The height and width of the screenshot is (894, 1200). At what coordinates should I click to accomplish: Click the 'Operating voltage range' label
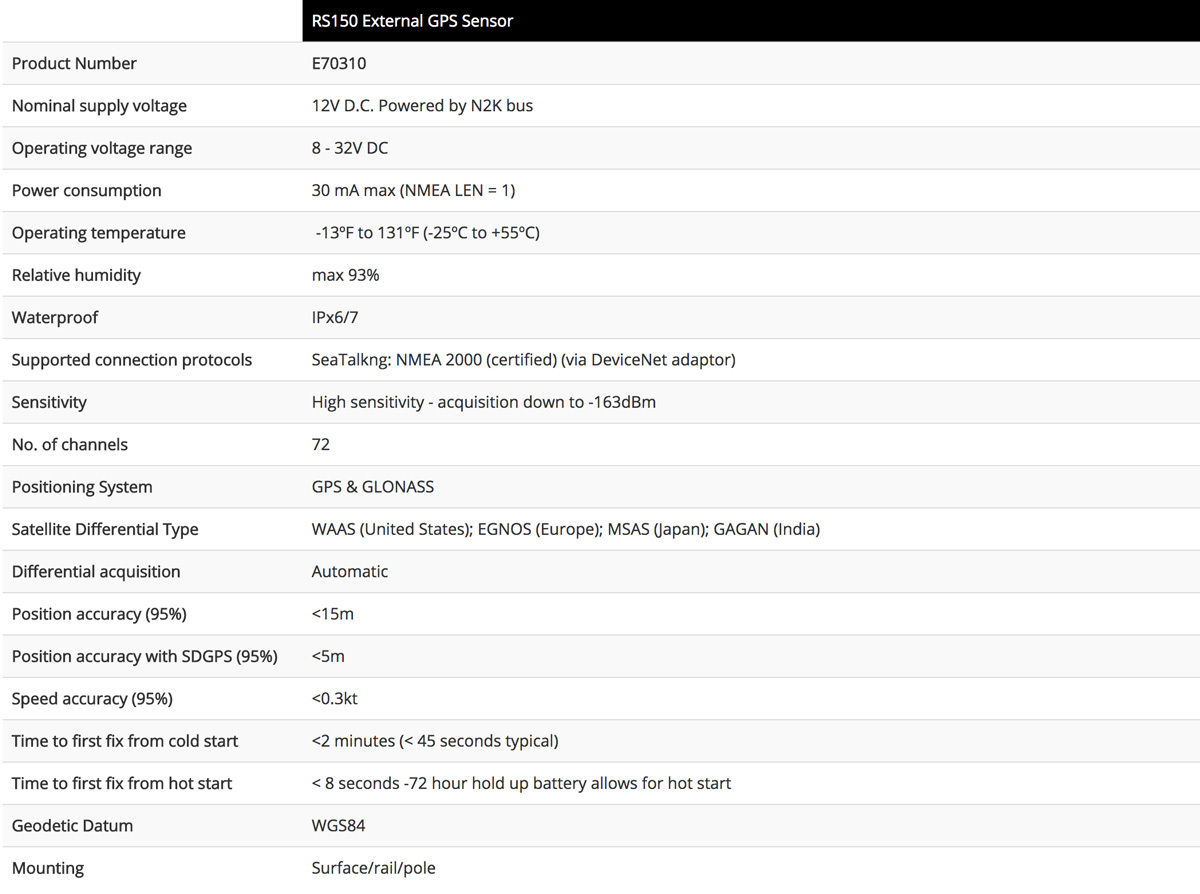(102, 148)
